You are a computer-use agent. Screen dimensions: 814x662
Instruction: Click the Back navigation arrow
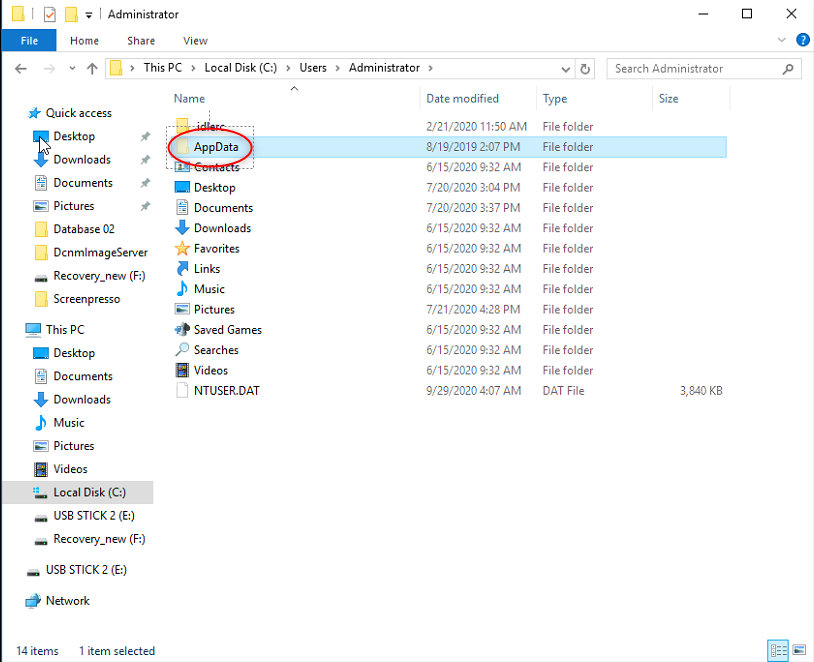(x=22, y=69)
